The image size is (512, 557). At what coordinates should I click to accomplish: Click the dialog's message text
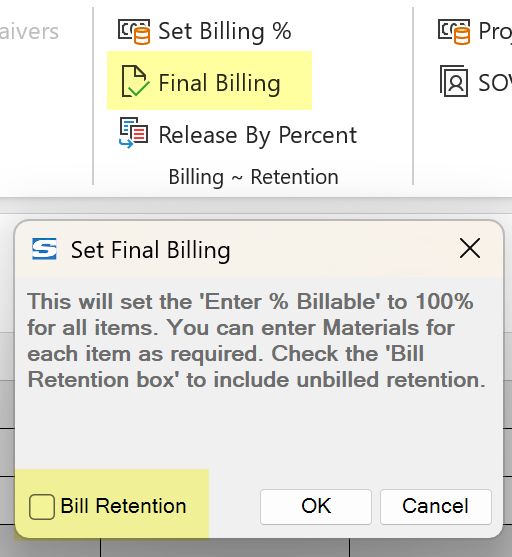[257, 340]
